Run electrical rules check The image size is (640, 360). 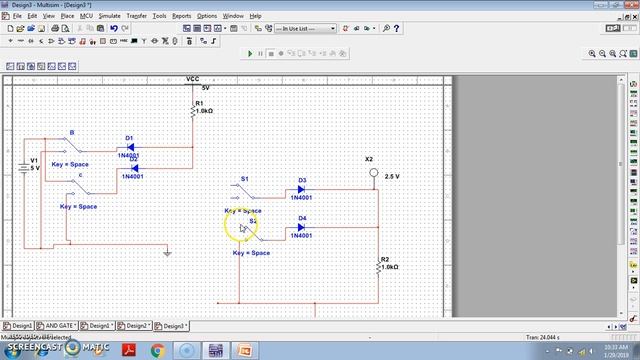pyautogui.click(x=345, y=29)
